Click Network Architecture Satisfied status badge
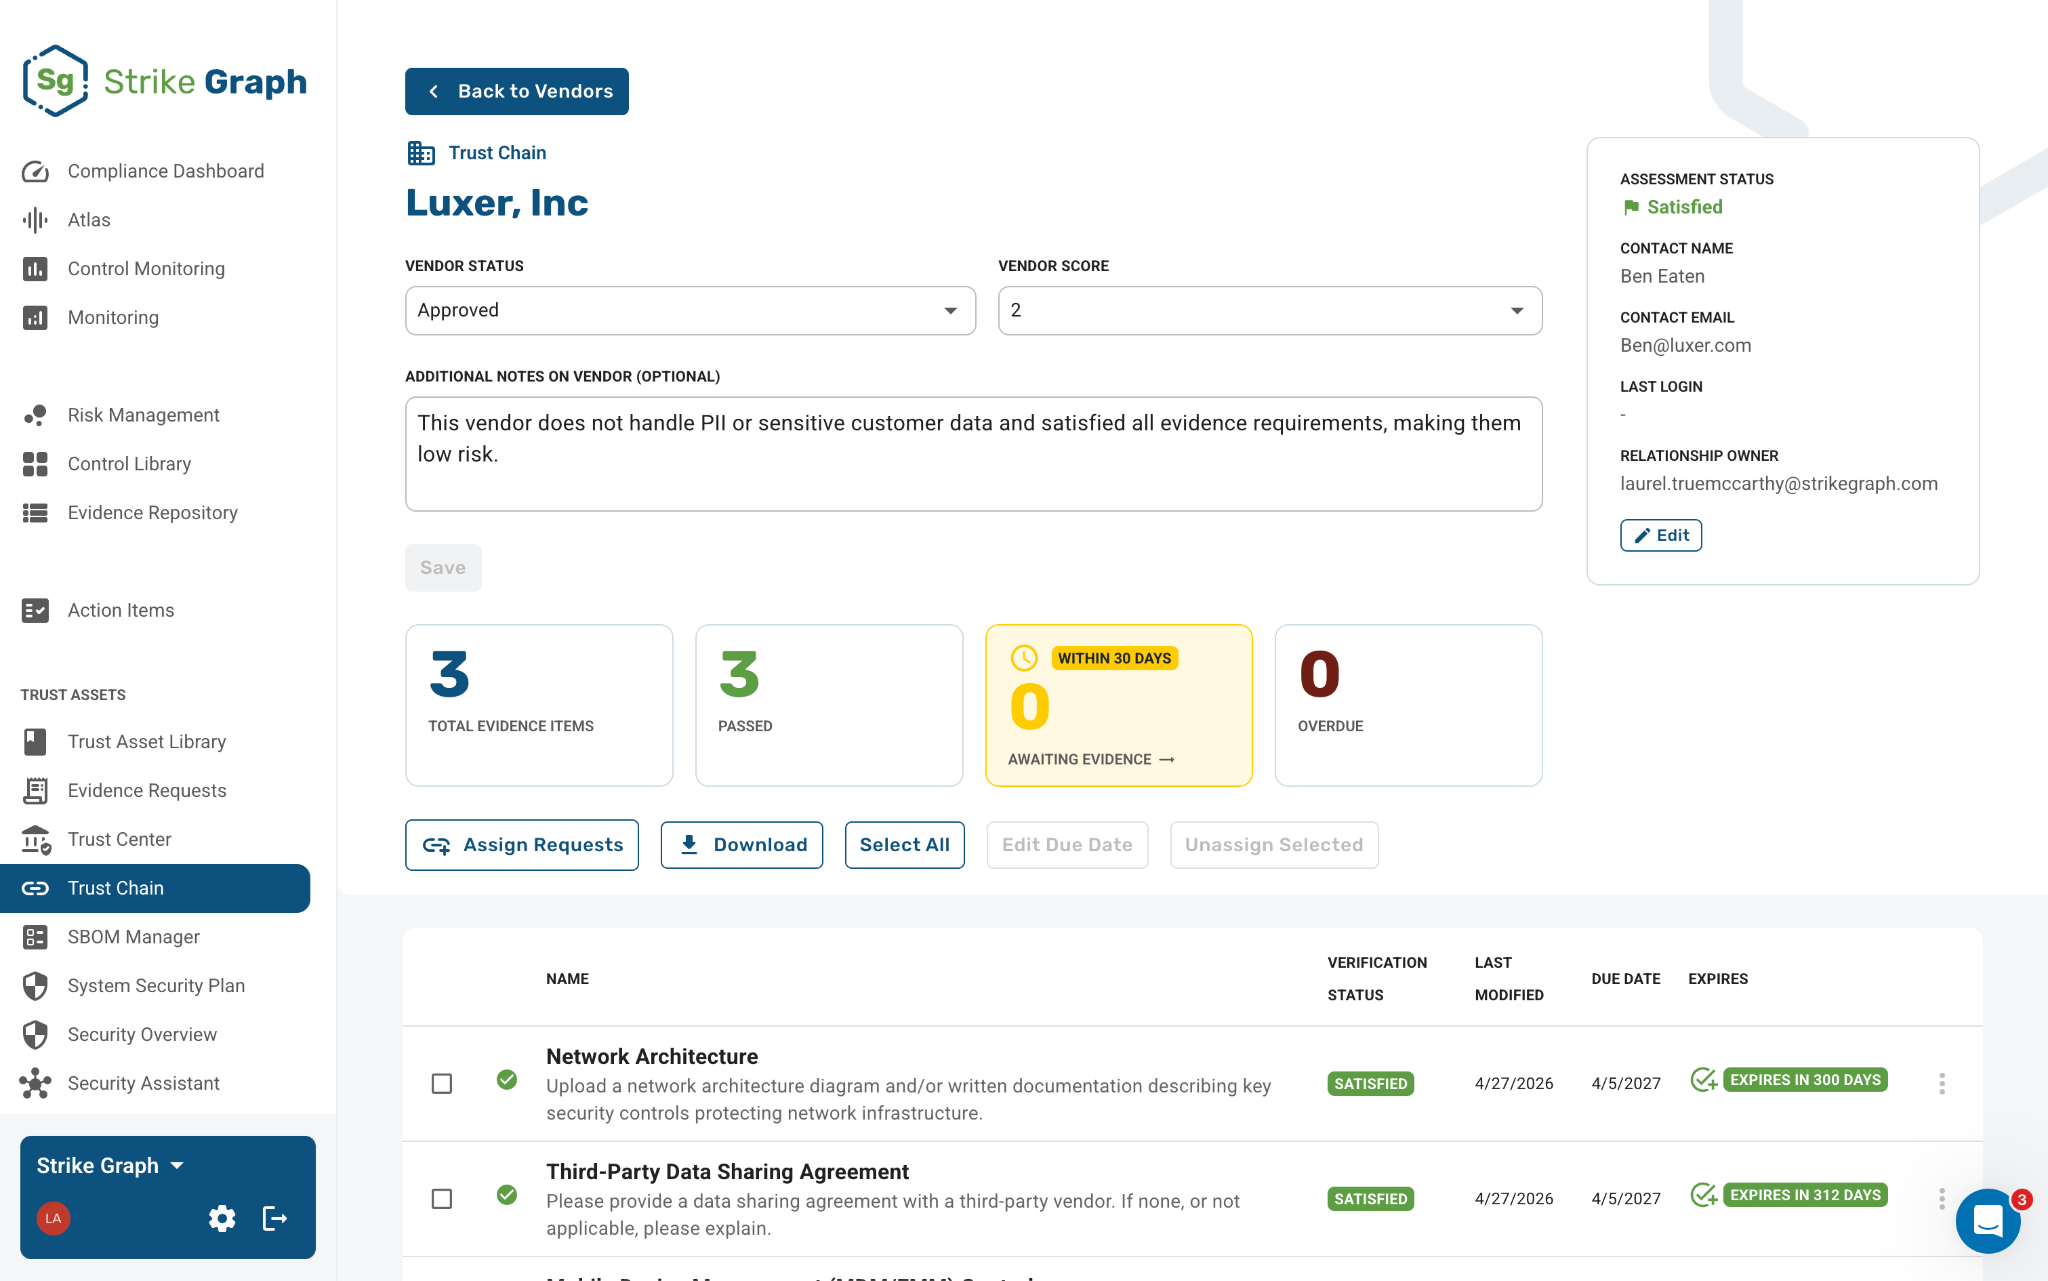The image size is (2048, 1281). pos(1370,1084)
